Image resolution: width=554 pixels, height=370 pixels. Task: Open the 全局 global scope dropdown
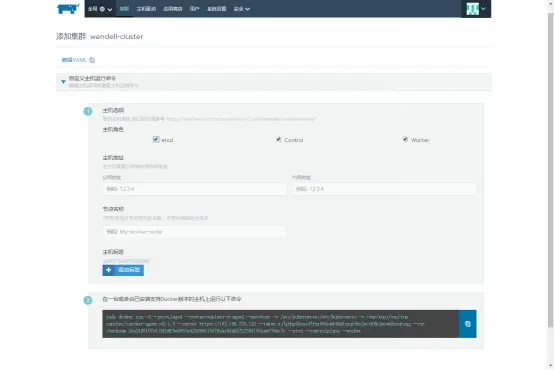coord(100,9)
